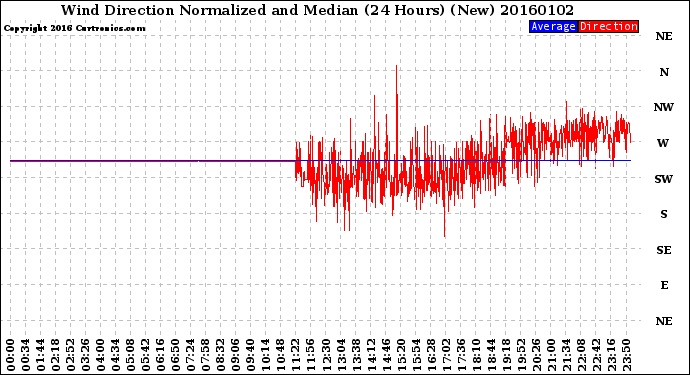Click the E direction axis label

[x=664, y=286]
